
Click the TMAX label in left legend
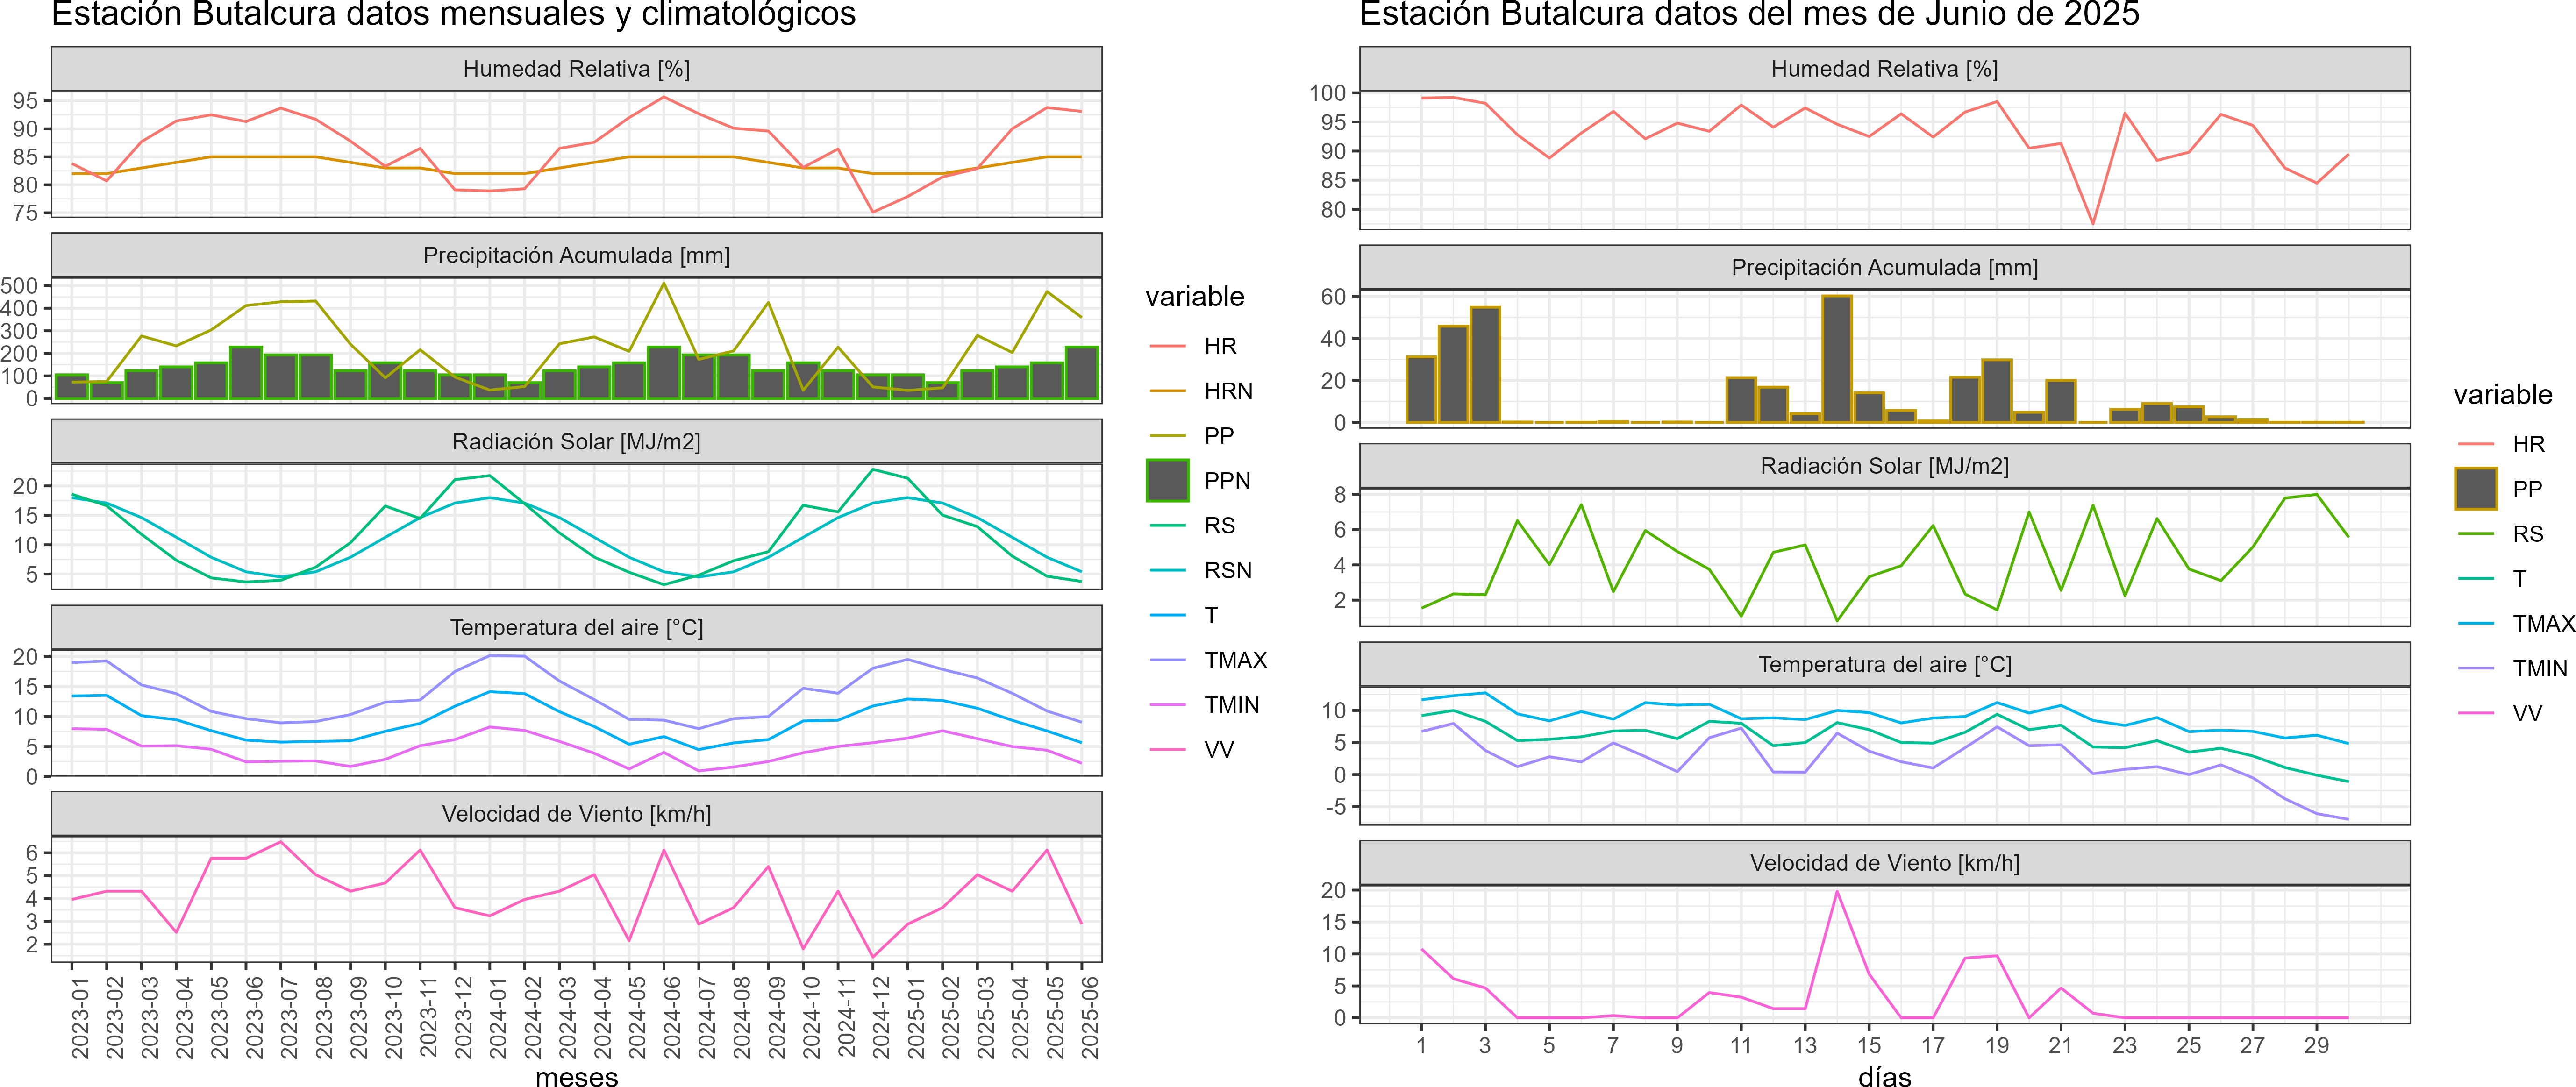(x=1235, y=660)
